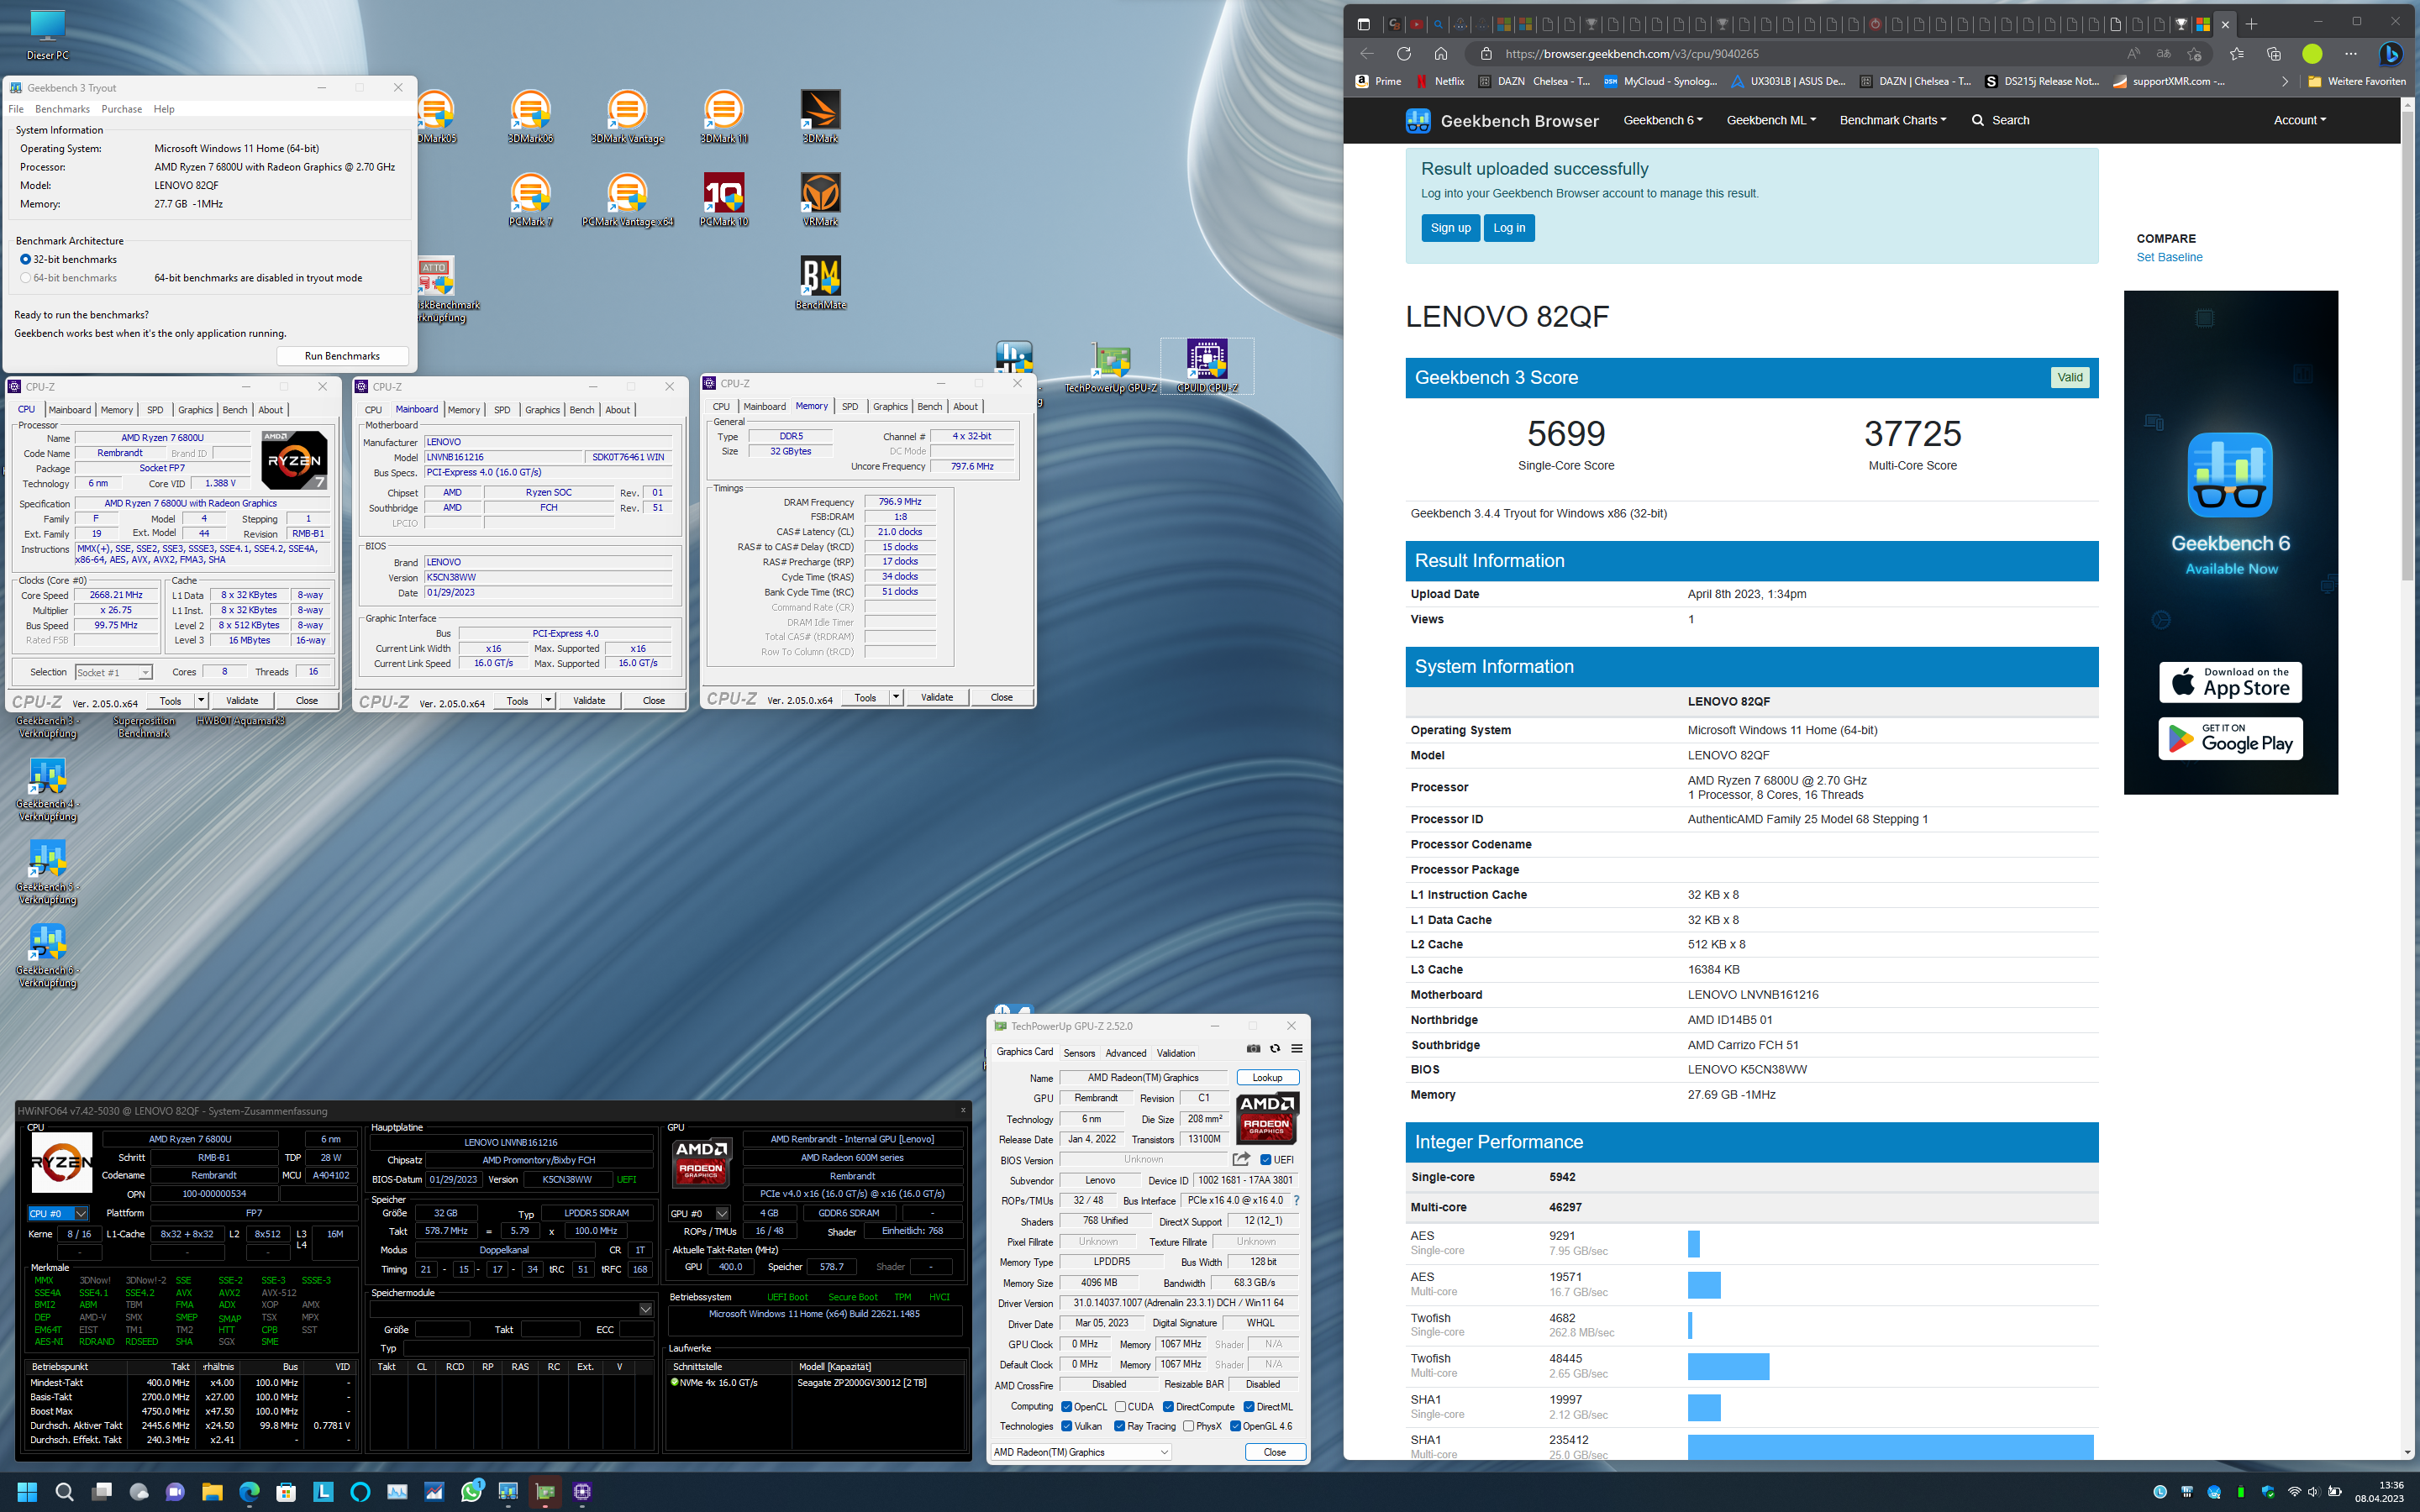The height and width of the screenshot is (1512, 2420).
Task: Toggle the Ray Tracing checkbox in GPU-Z
Action: tap(1120, 1427)
